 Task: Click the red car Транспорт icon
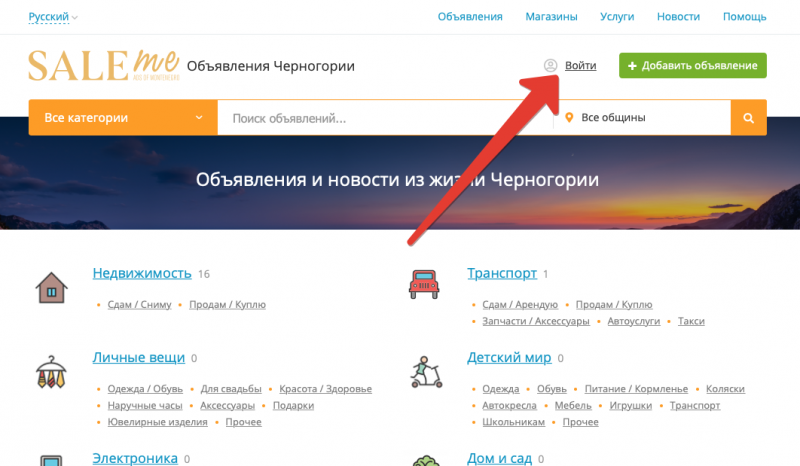click(x=426, y=285)
